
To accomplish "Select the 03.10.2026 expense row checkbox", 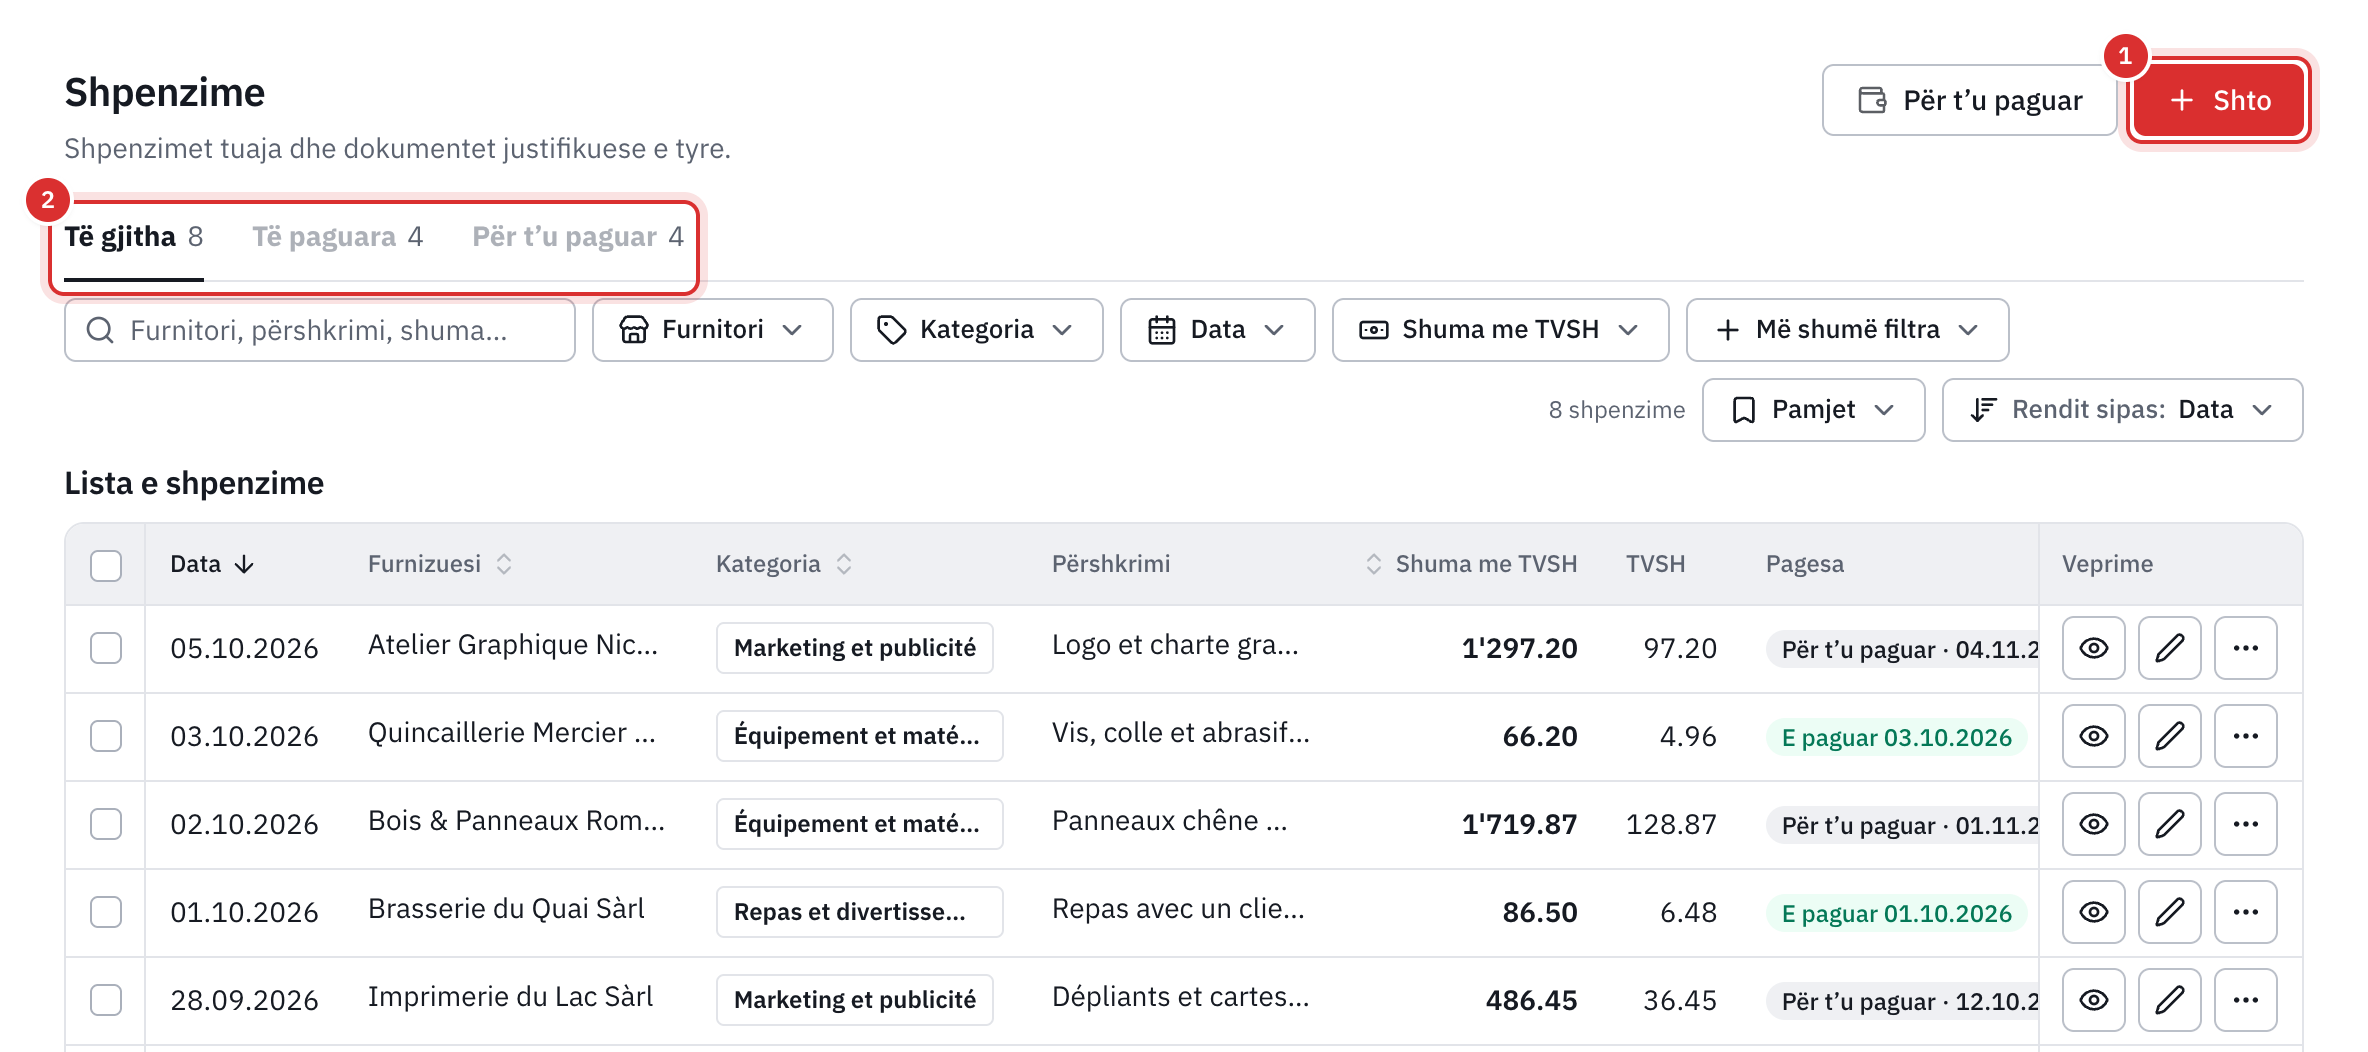I will [106, 736].
